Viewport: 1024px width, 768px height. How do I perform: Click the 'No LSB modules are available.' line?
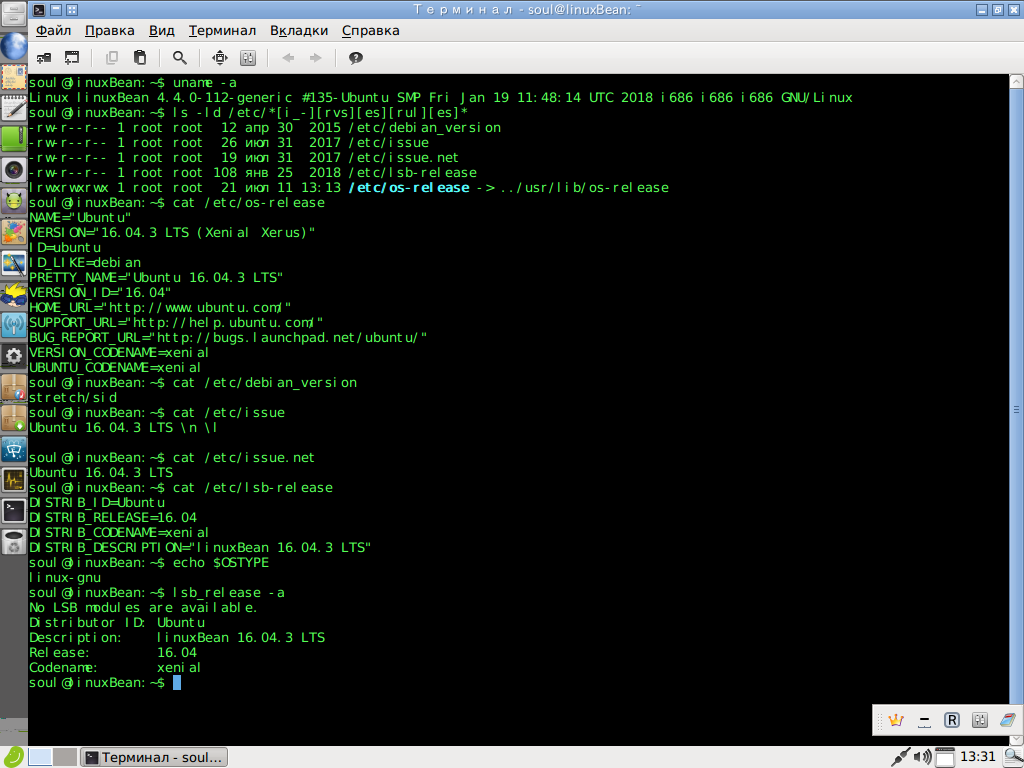tap(143, 608)
